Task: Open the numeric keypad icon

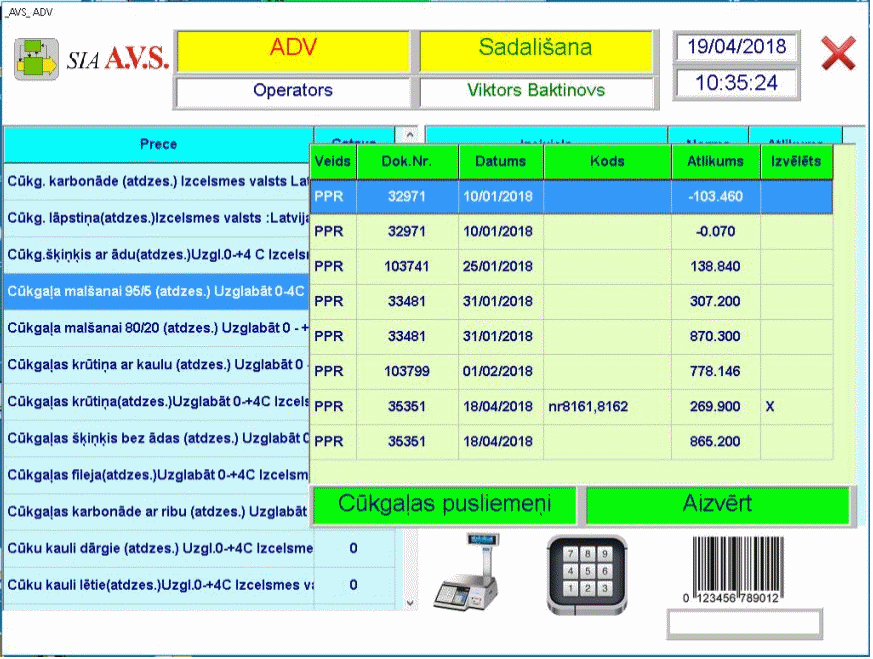Action: coord(587,575)
